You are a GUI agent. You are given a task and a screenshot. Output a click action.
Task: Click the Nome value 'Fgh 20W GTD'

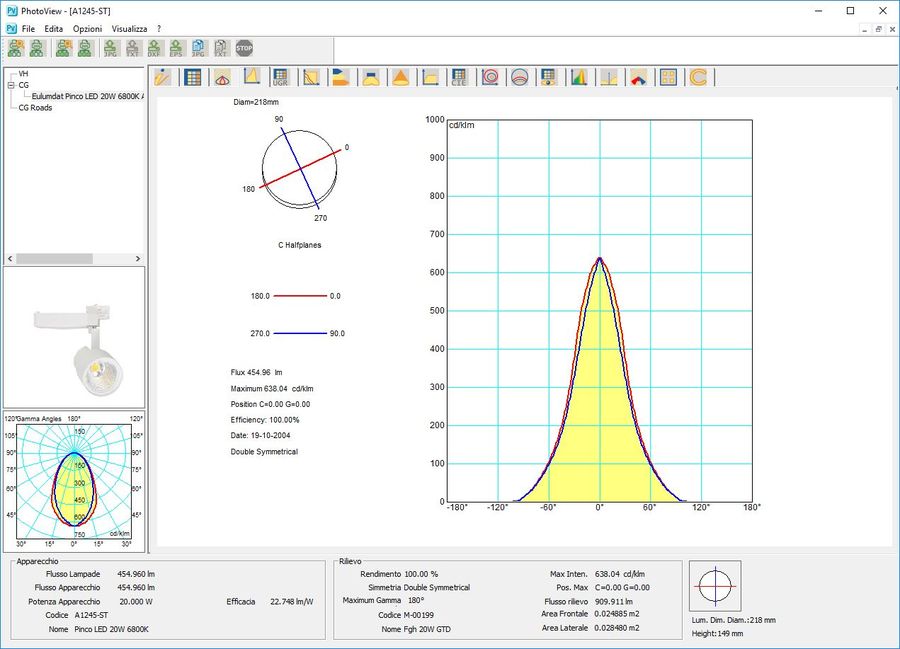click(x=427, y=629)
